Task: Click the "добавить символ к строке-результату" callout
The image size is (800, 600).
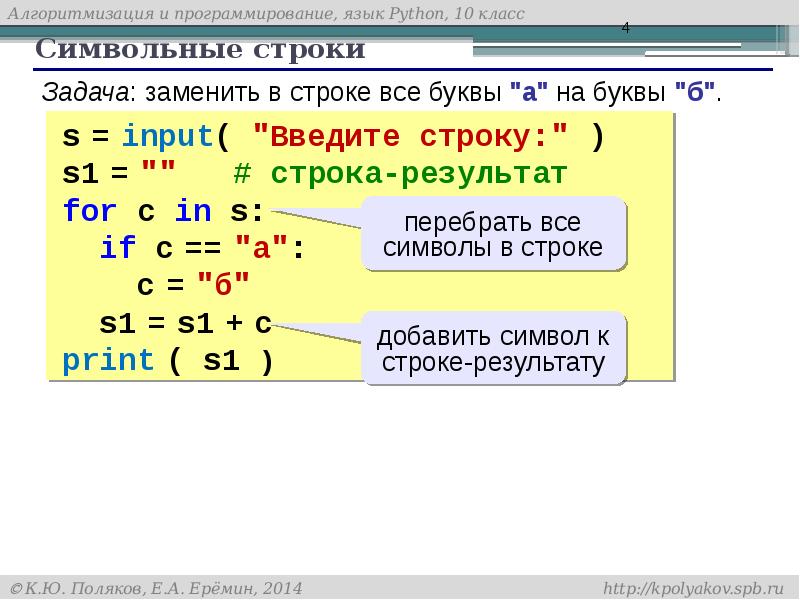Action: (494, 349)
